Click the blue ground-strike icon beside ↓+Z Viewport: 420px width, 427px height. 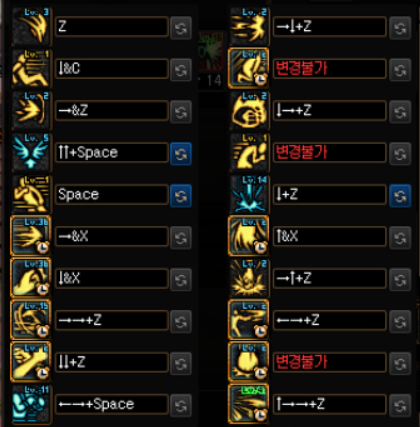pos(249,194)
